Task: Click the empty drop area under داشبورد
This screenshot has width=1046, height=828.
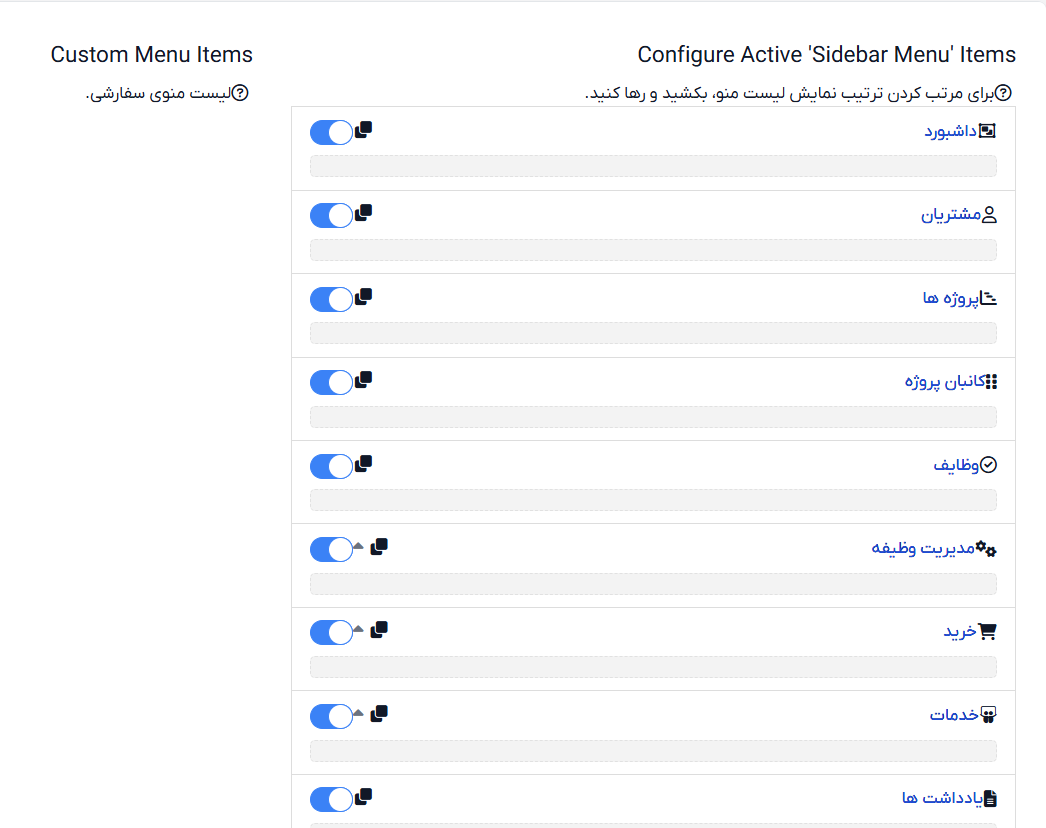Action: coord(653,166)
